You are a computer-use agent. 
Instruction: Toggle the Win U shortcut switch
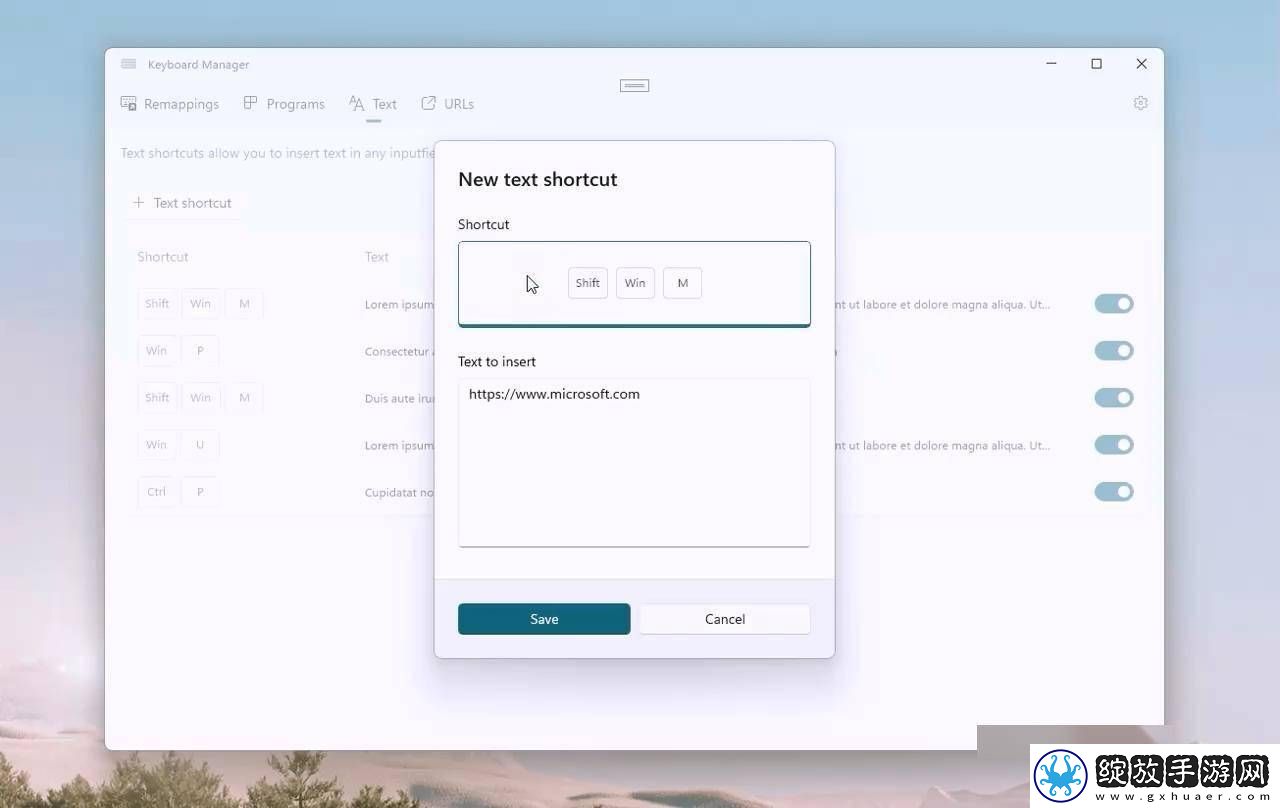1114,445
